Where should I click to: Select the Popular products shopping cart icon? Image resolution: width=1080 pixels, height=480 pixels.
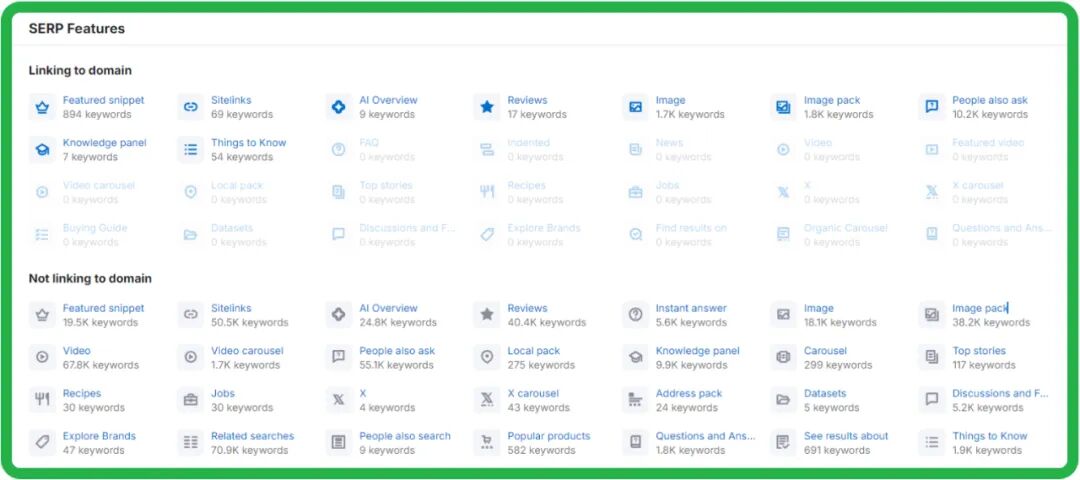[x=487, y=442]
